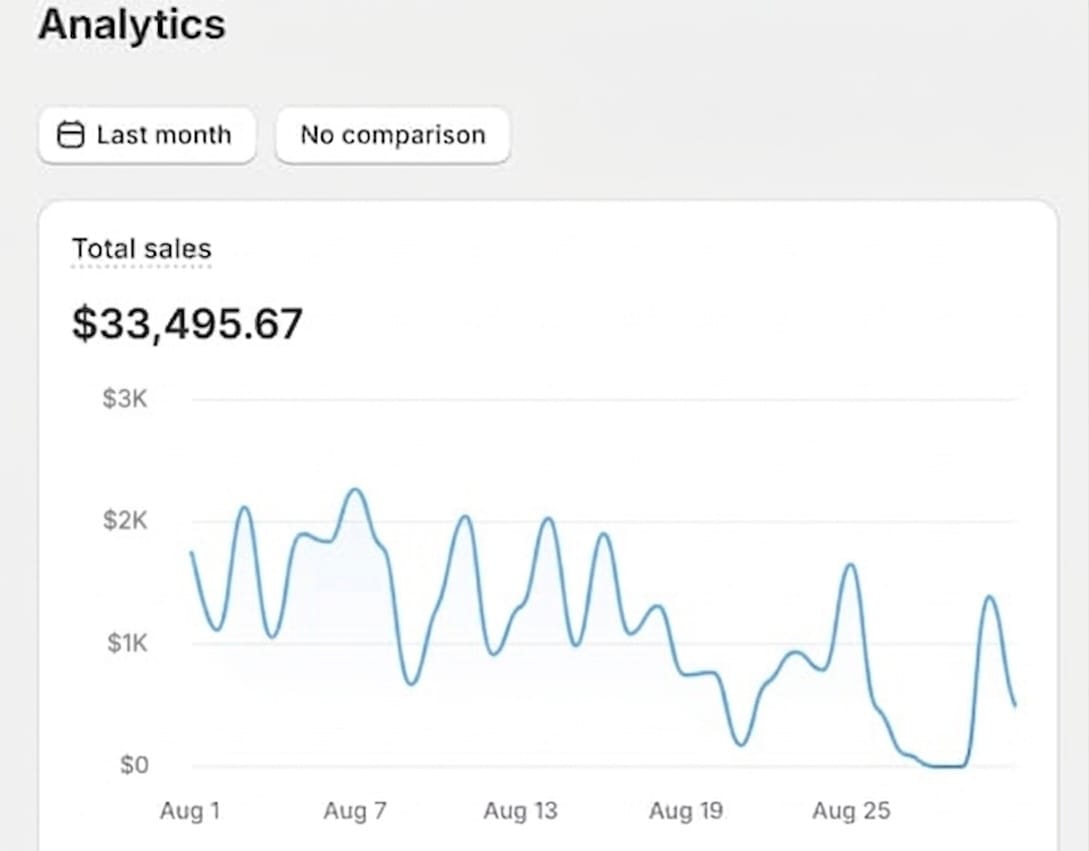This screenshot has height=851, width=1089.
Task: Click the Aug 19 x-axis label
Action: [685, 811]
